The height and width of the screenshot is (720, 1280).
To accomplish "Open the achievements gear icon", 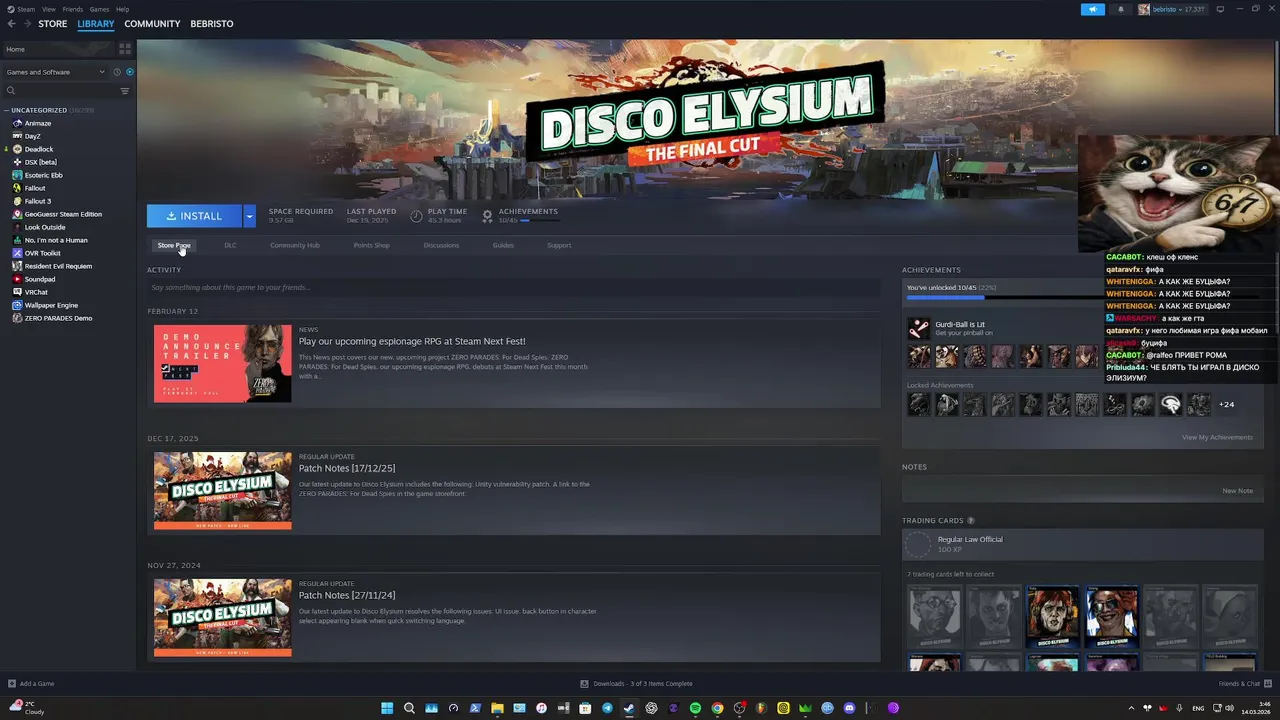I will click(x=488, y=215).
